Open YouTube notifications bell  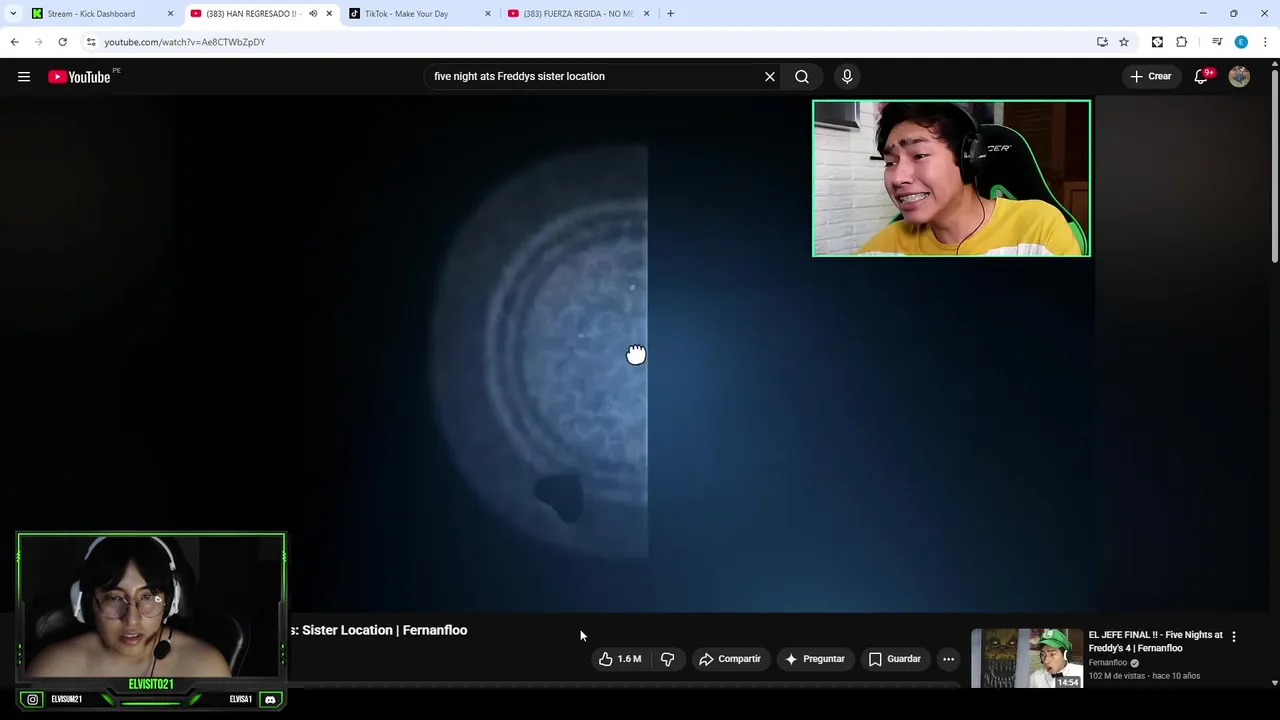pos(1202,77)
